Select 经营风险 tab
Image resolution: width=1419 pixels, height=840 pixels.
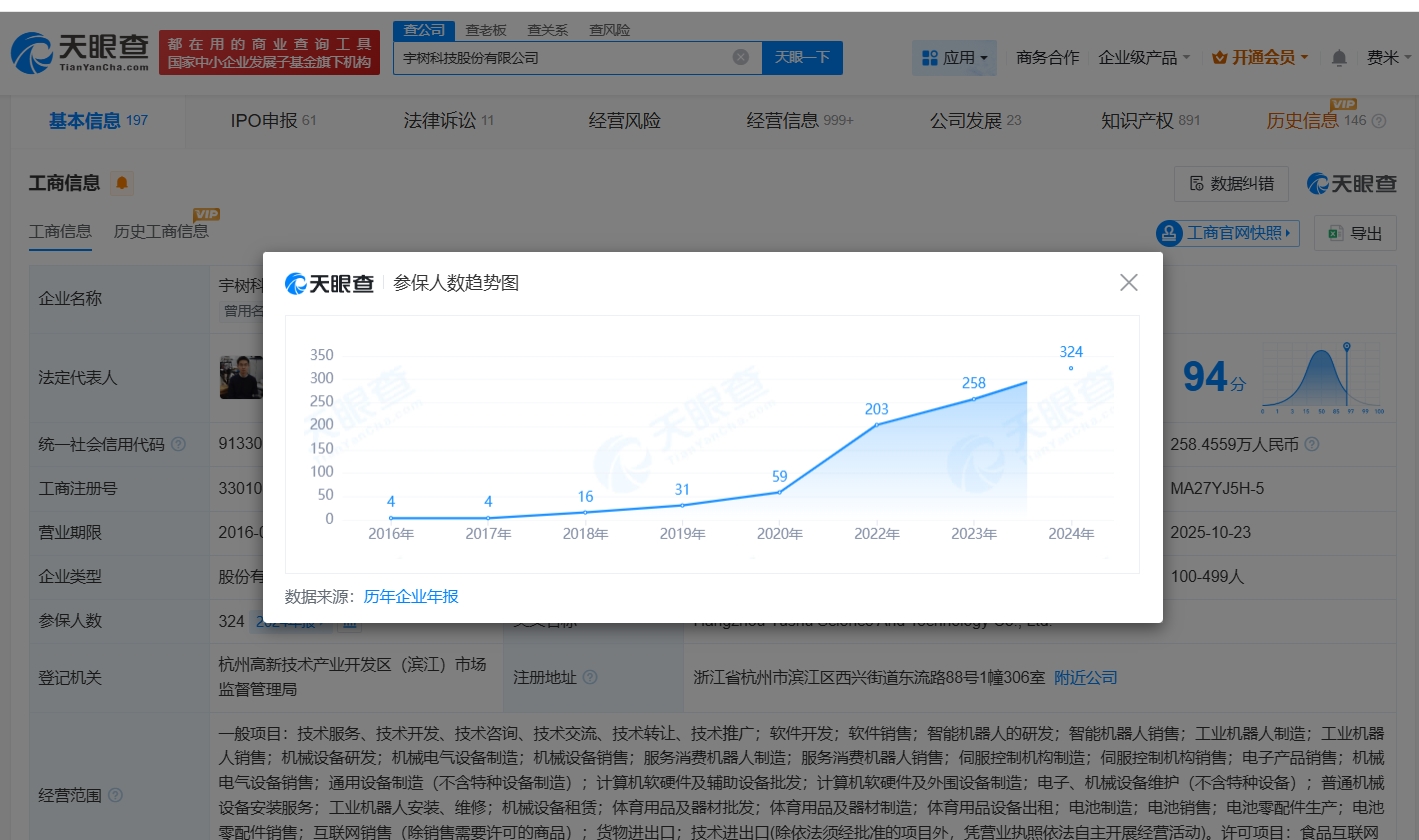pyautogui.click(x=625, y=121)
